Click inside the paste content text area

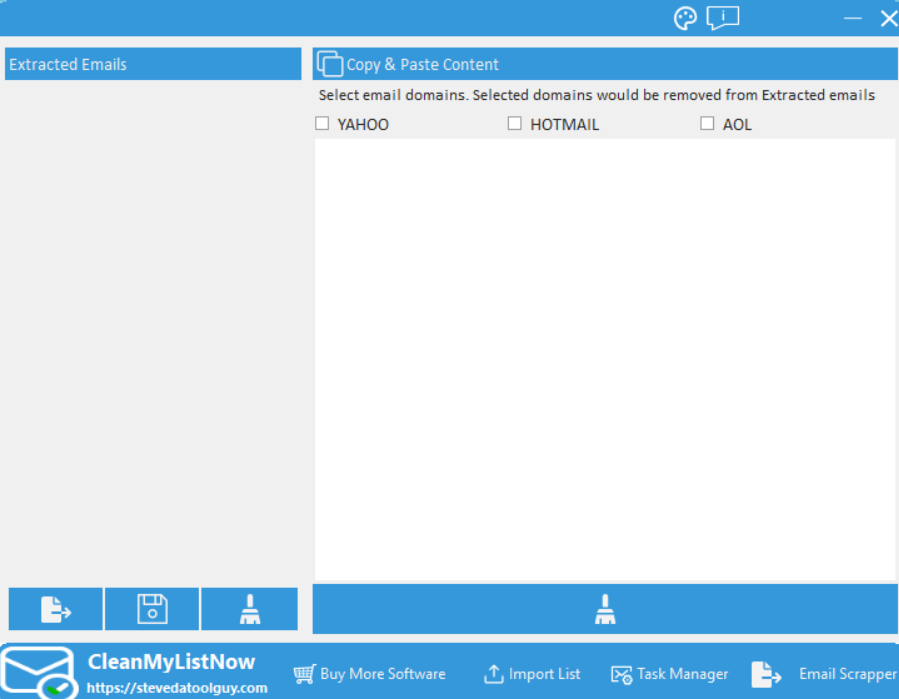pos(604,360)
